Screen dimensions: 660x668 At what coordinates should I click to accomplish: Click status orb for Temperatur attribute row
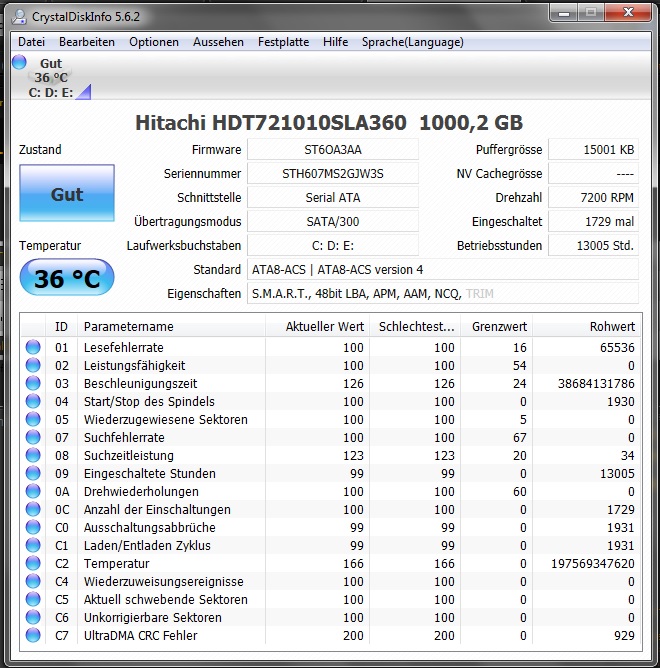(33, 563)
